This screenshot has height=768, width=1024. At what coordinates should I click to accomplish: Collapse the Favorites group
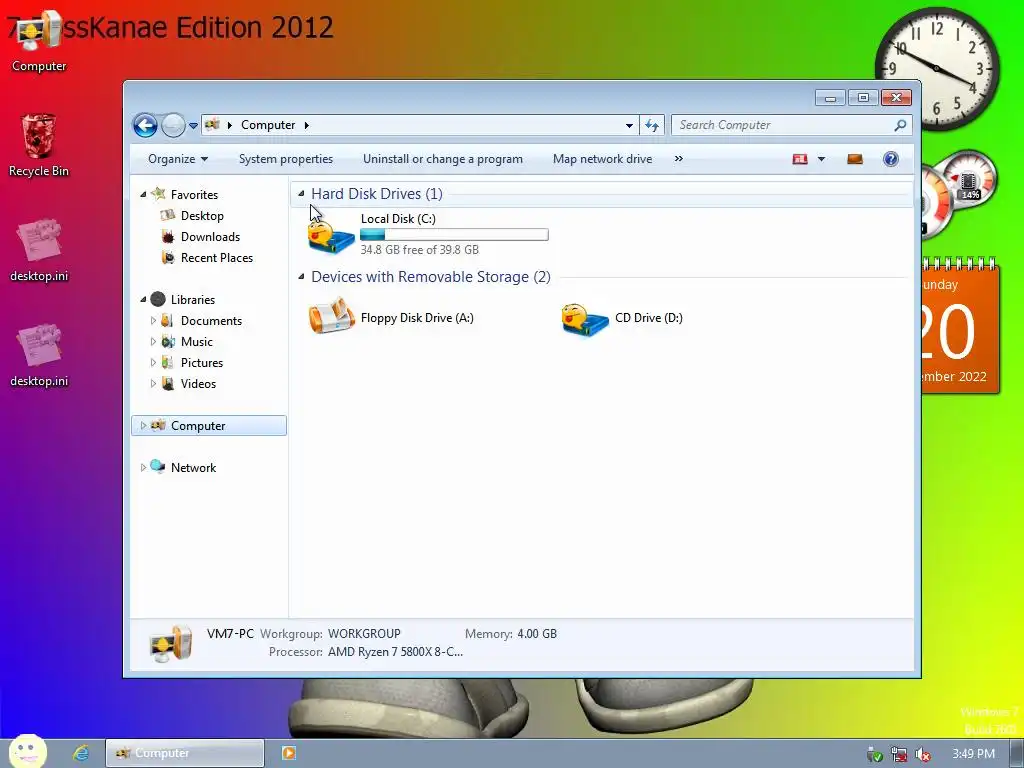143,194
